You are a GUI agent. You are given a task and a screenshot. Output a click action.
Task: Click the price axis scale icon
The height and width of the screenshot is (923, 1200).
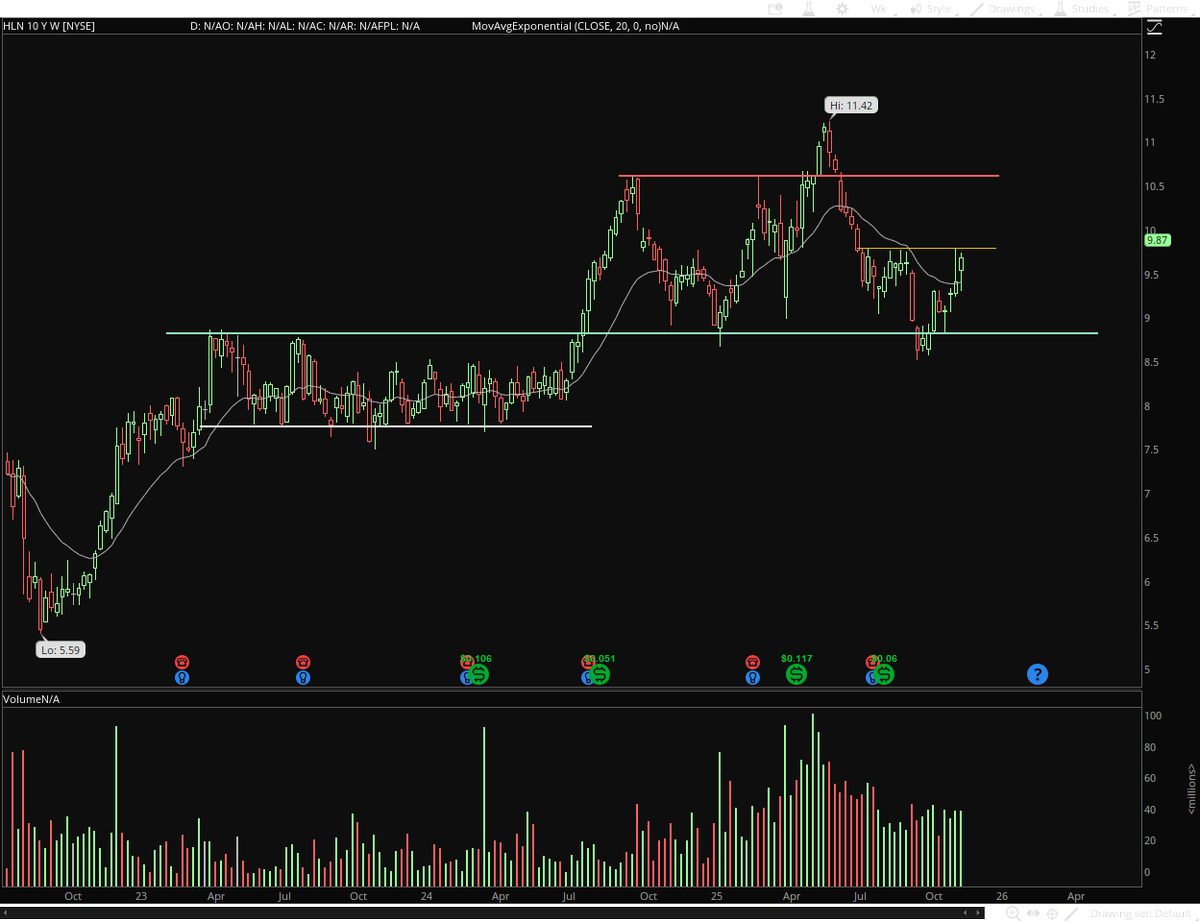(x=1153, y=27)
